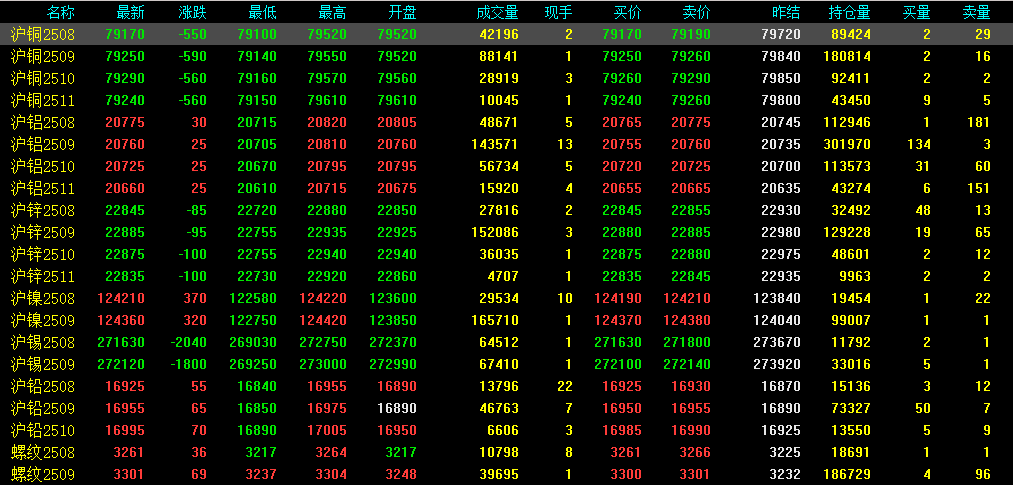The image size is (1013, 485).
Task: Select the 沪铜2510 contract name
Action: [x=43, y=79]
